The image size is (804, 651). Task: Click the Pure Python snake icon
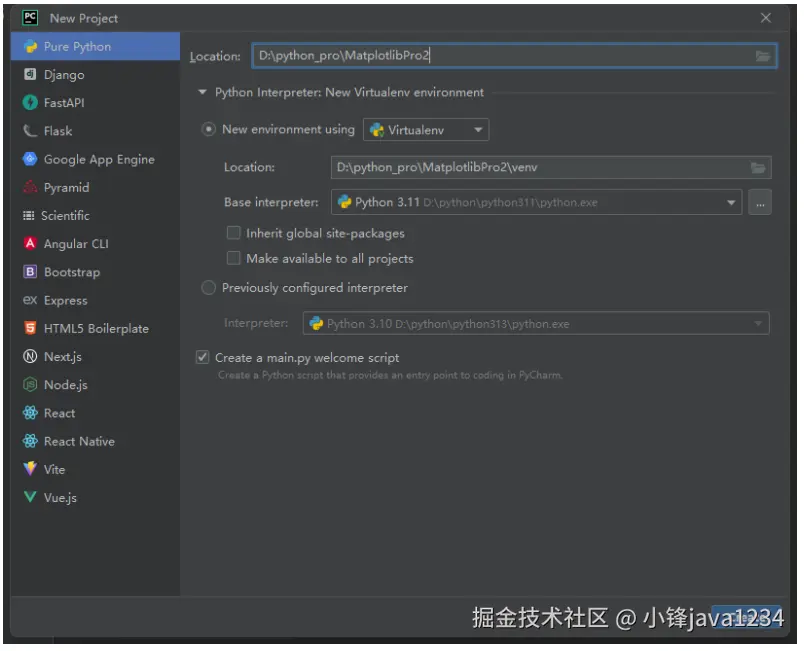31,47
